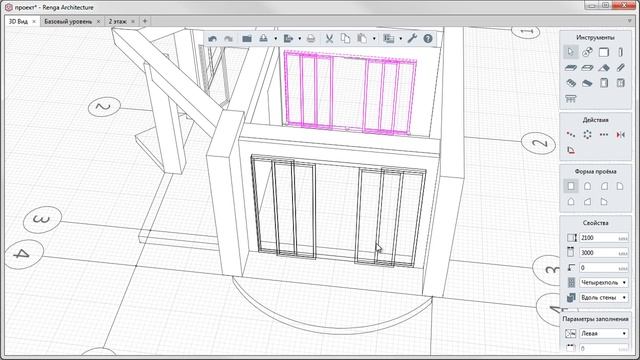Select the magenta highlighted upper window

[350, 92]
